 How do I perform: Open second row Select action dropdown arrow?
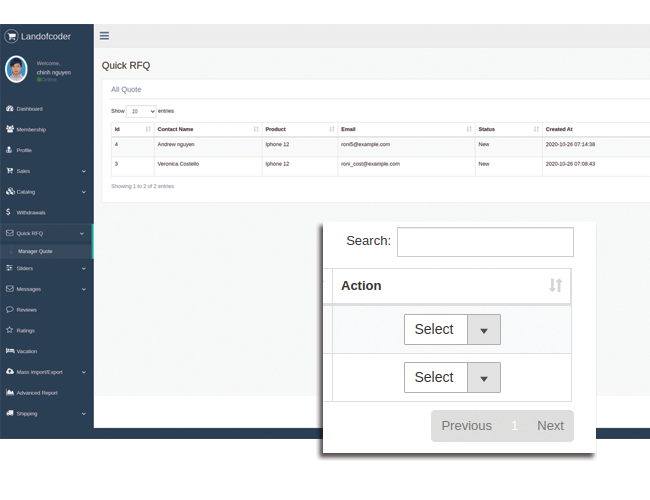click(x=484, y=378)
